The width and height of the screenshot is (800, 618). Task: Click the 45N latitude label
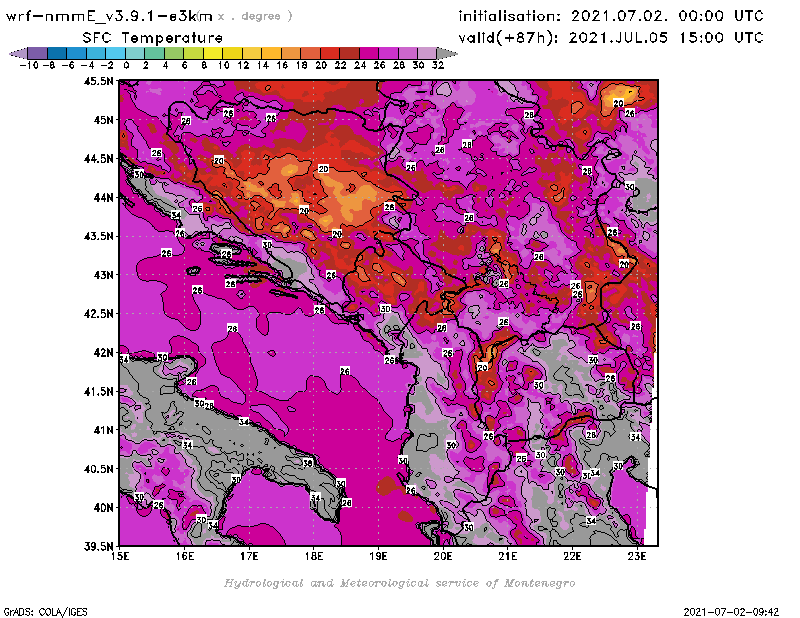tap(103, 120)
